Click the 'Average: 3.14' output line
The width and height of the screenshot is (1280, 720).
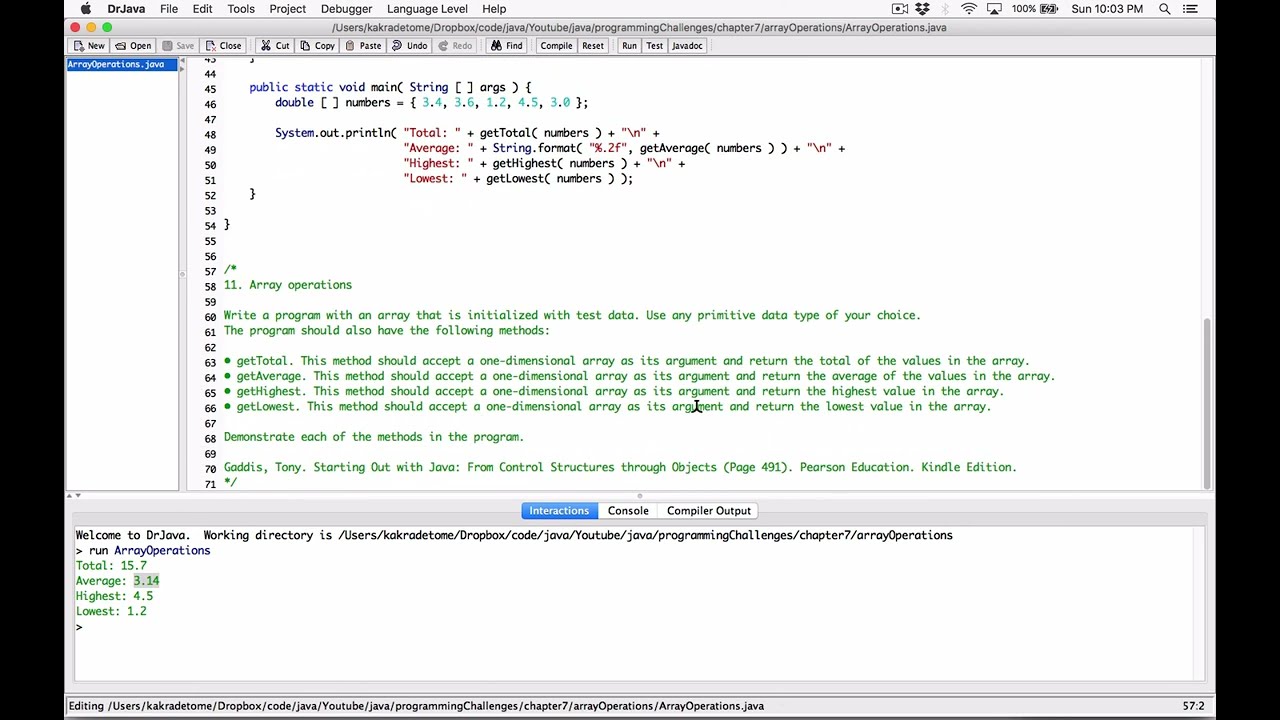pos(117,581)
